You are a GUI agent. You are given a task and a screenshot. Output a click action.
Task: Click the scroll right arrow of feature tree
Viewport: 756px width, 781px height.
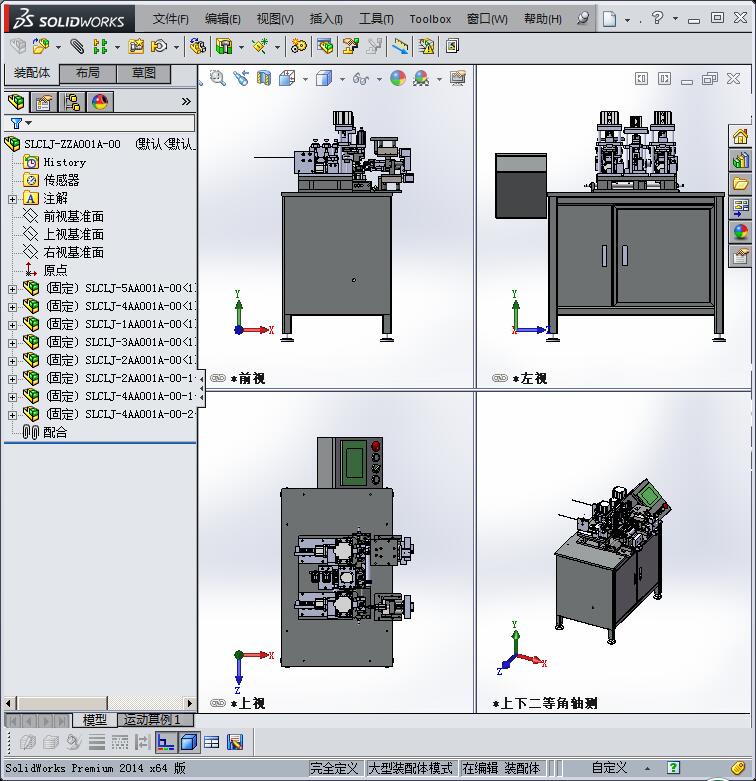click(x=189, y=703)
